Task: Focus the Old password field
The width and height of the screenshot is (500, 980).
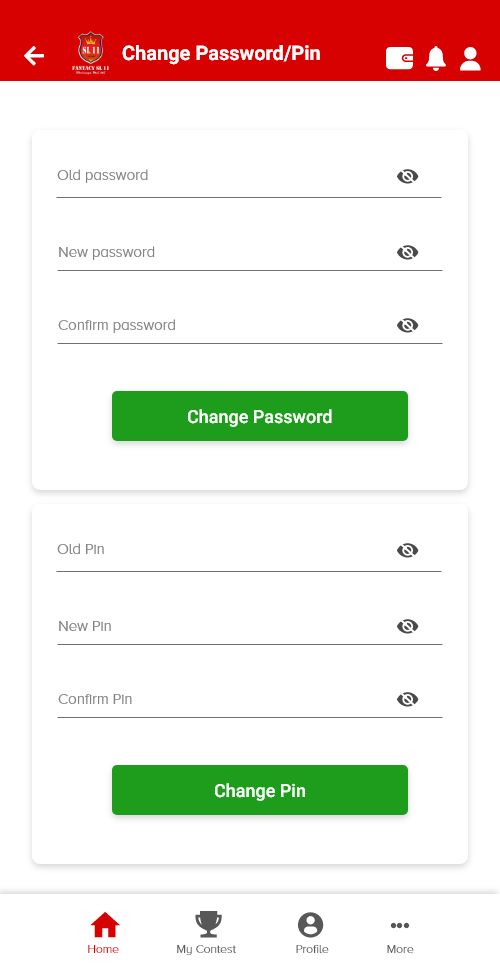Action: 249,176
